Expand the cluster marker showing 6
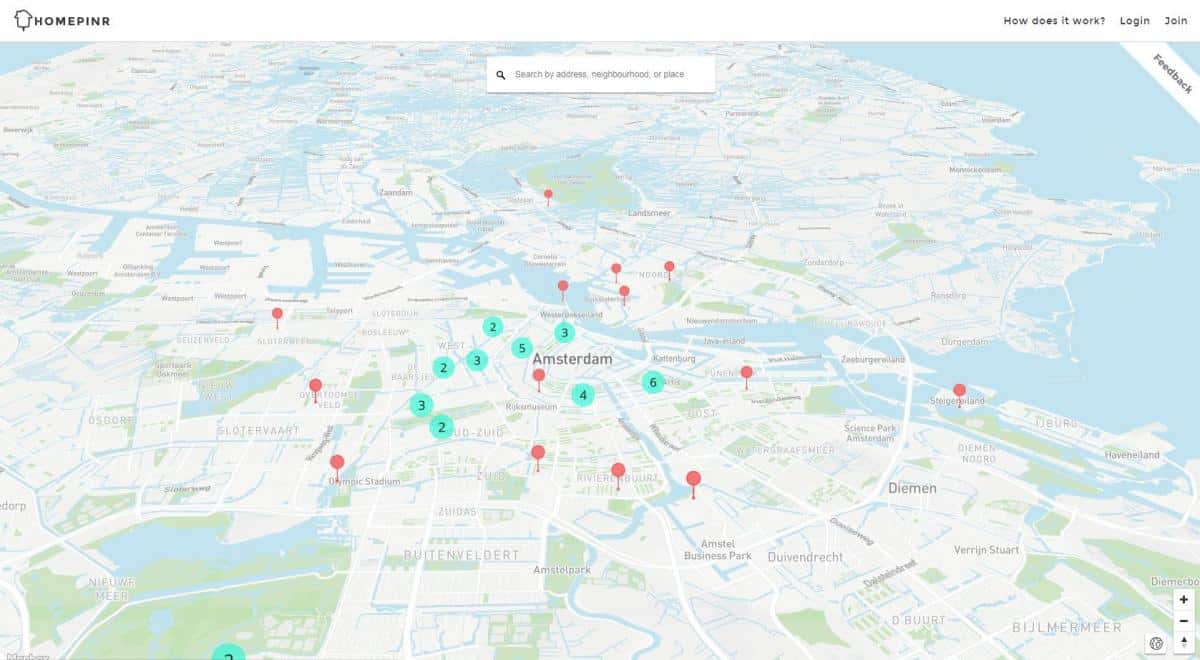 click(x=653, y=382)
